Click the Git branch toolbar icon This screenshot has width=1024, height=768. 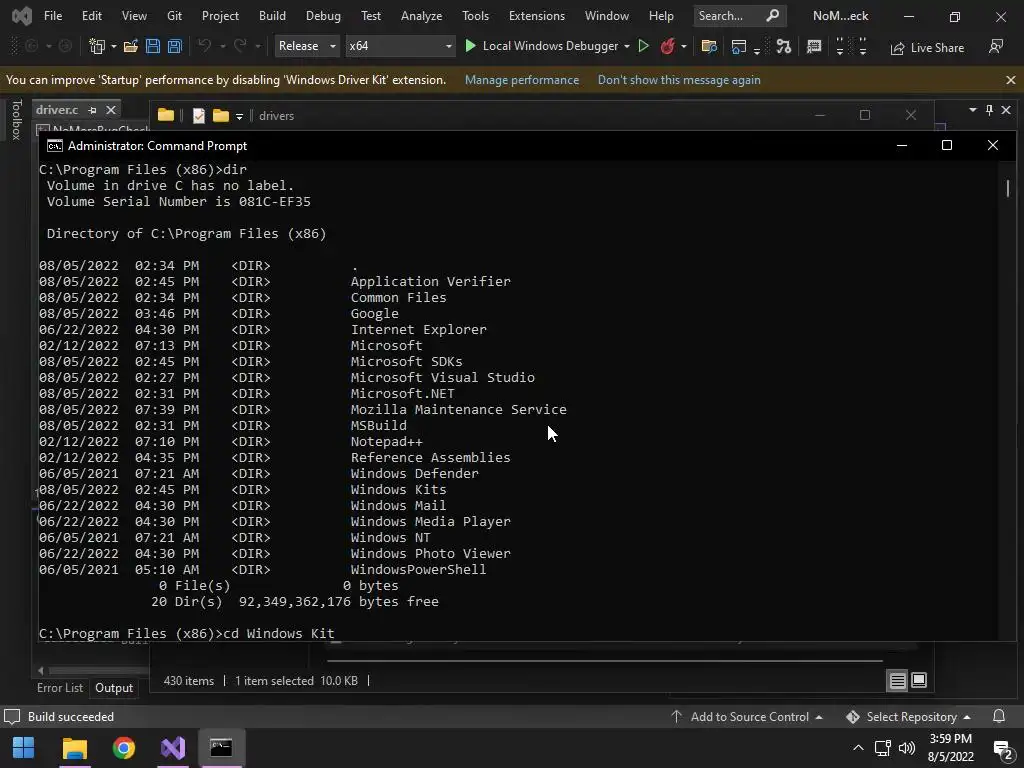click(x=784, y=46)
